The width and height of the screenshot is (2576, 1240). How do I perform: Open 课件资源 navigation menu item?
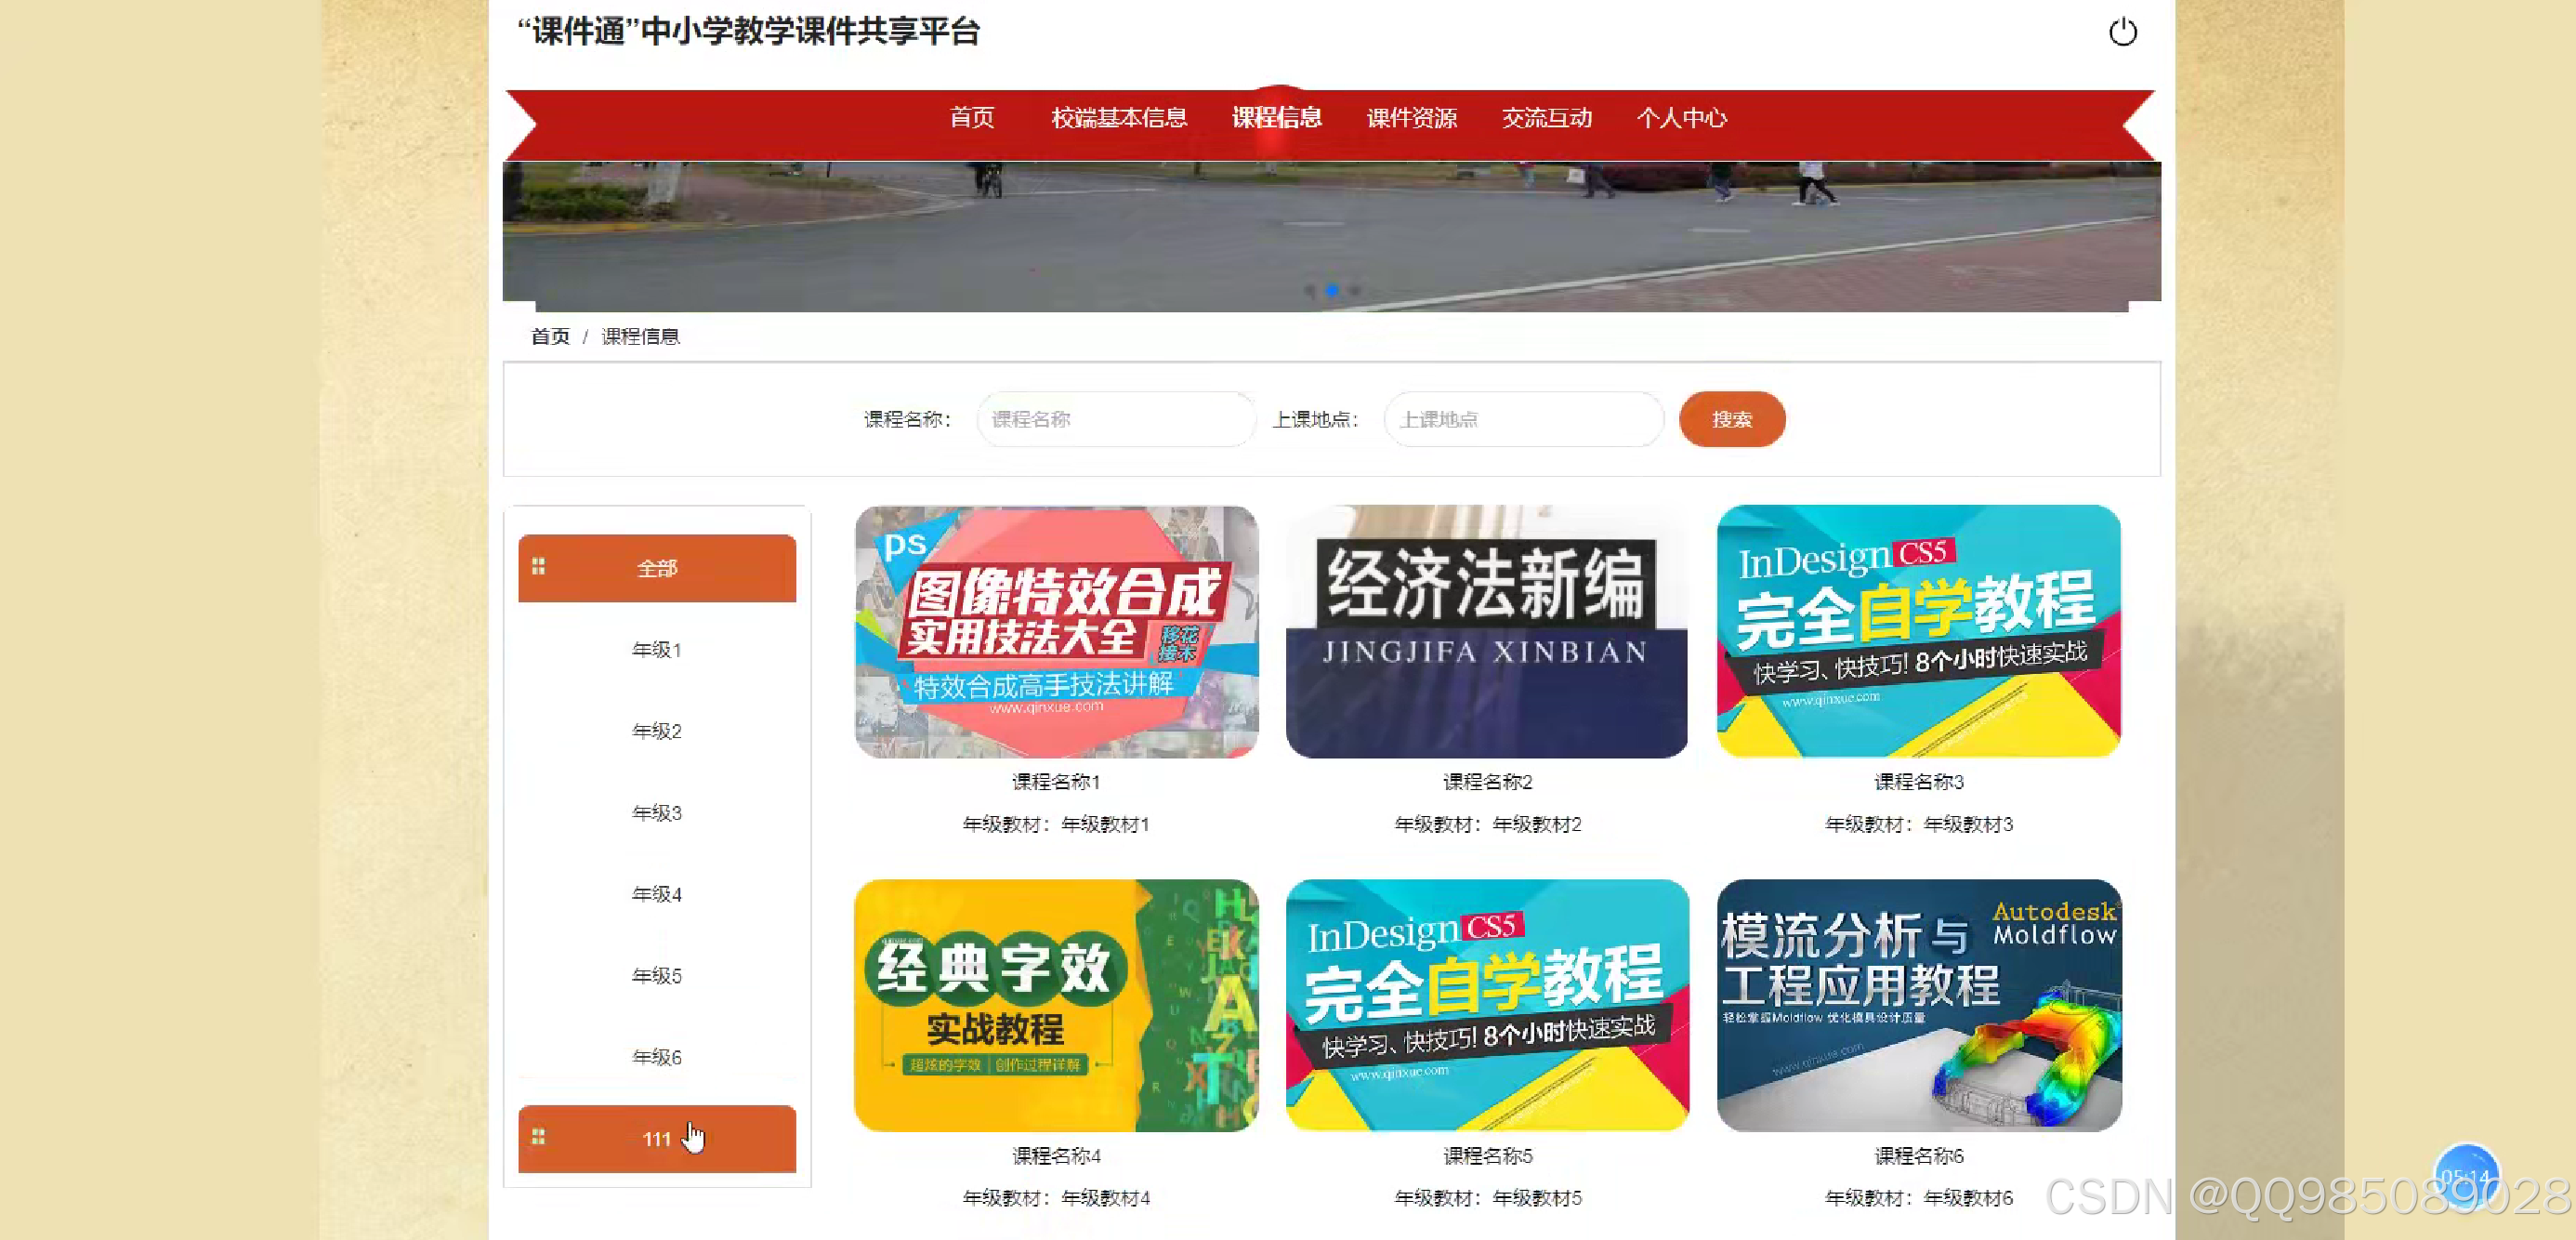1411,118
